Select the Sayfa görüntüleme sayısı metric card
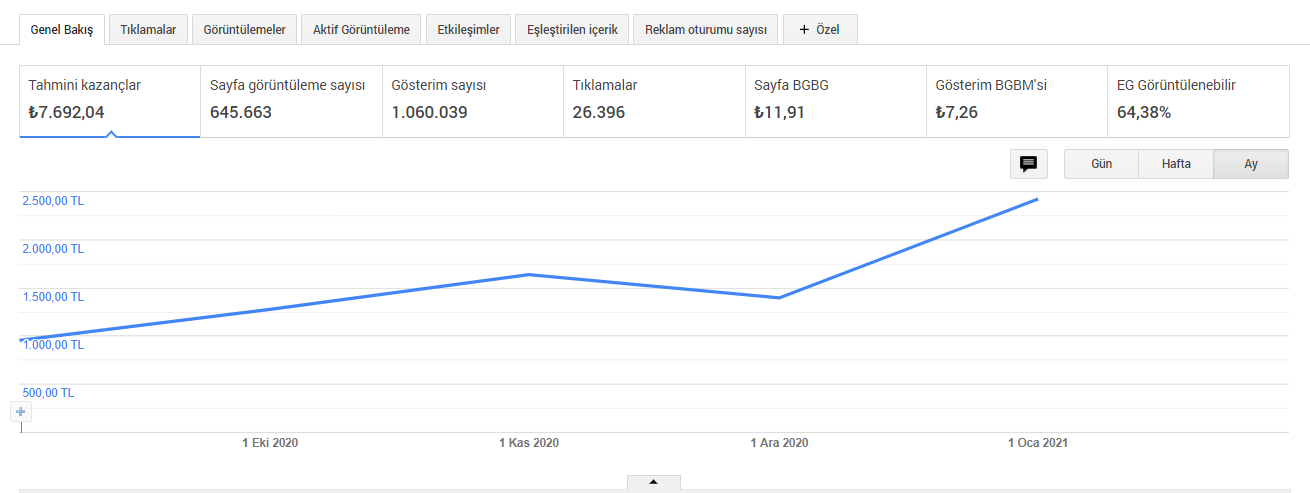The height and width of the screenshot is (493, 1310). tap(291, 101)
